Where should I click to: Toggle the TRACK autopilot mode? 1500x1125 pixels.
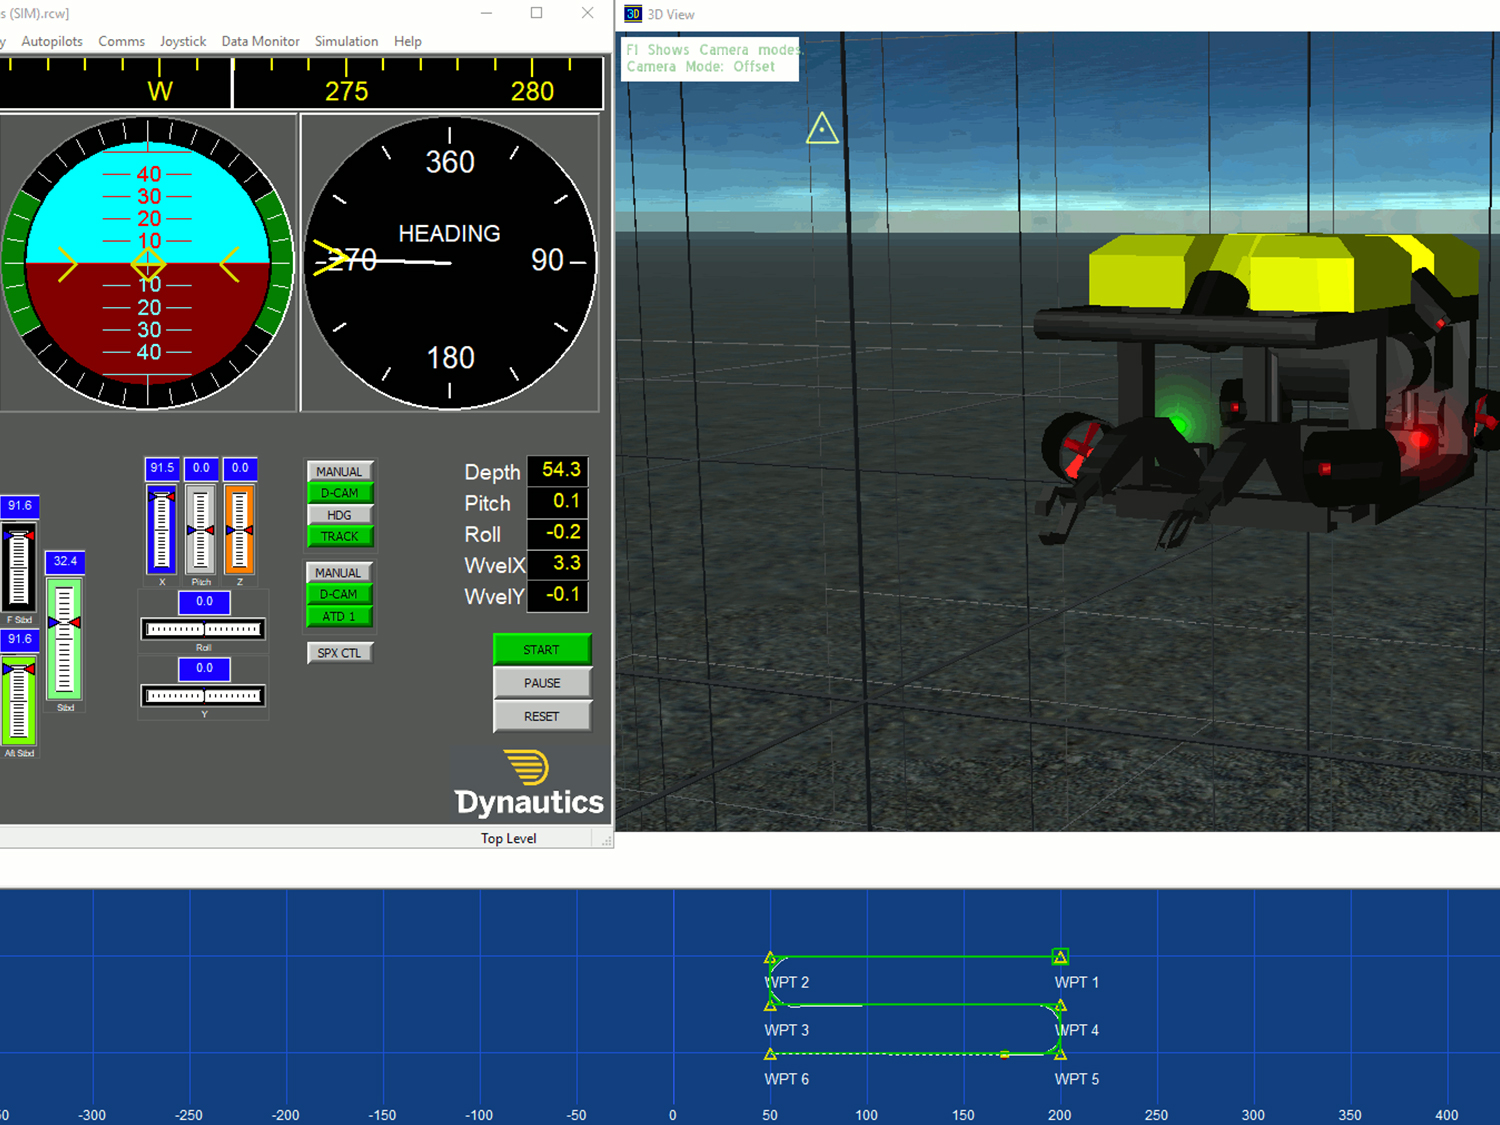[x=340, y=536]
